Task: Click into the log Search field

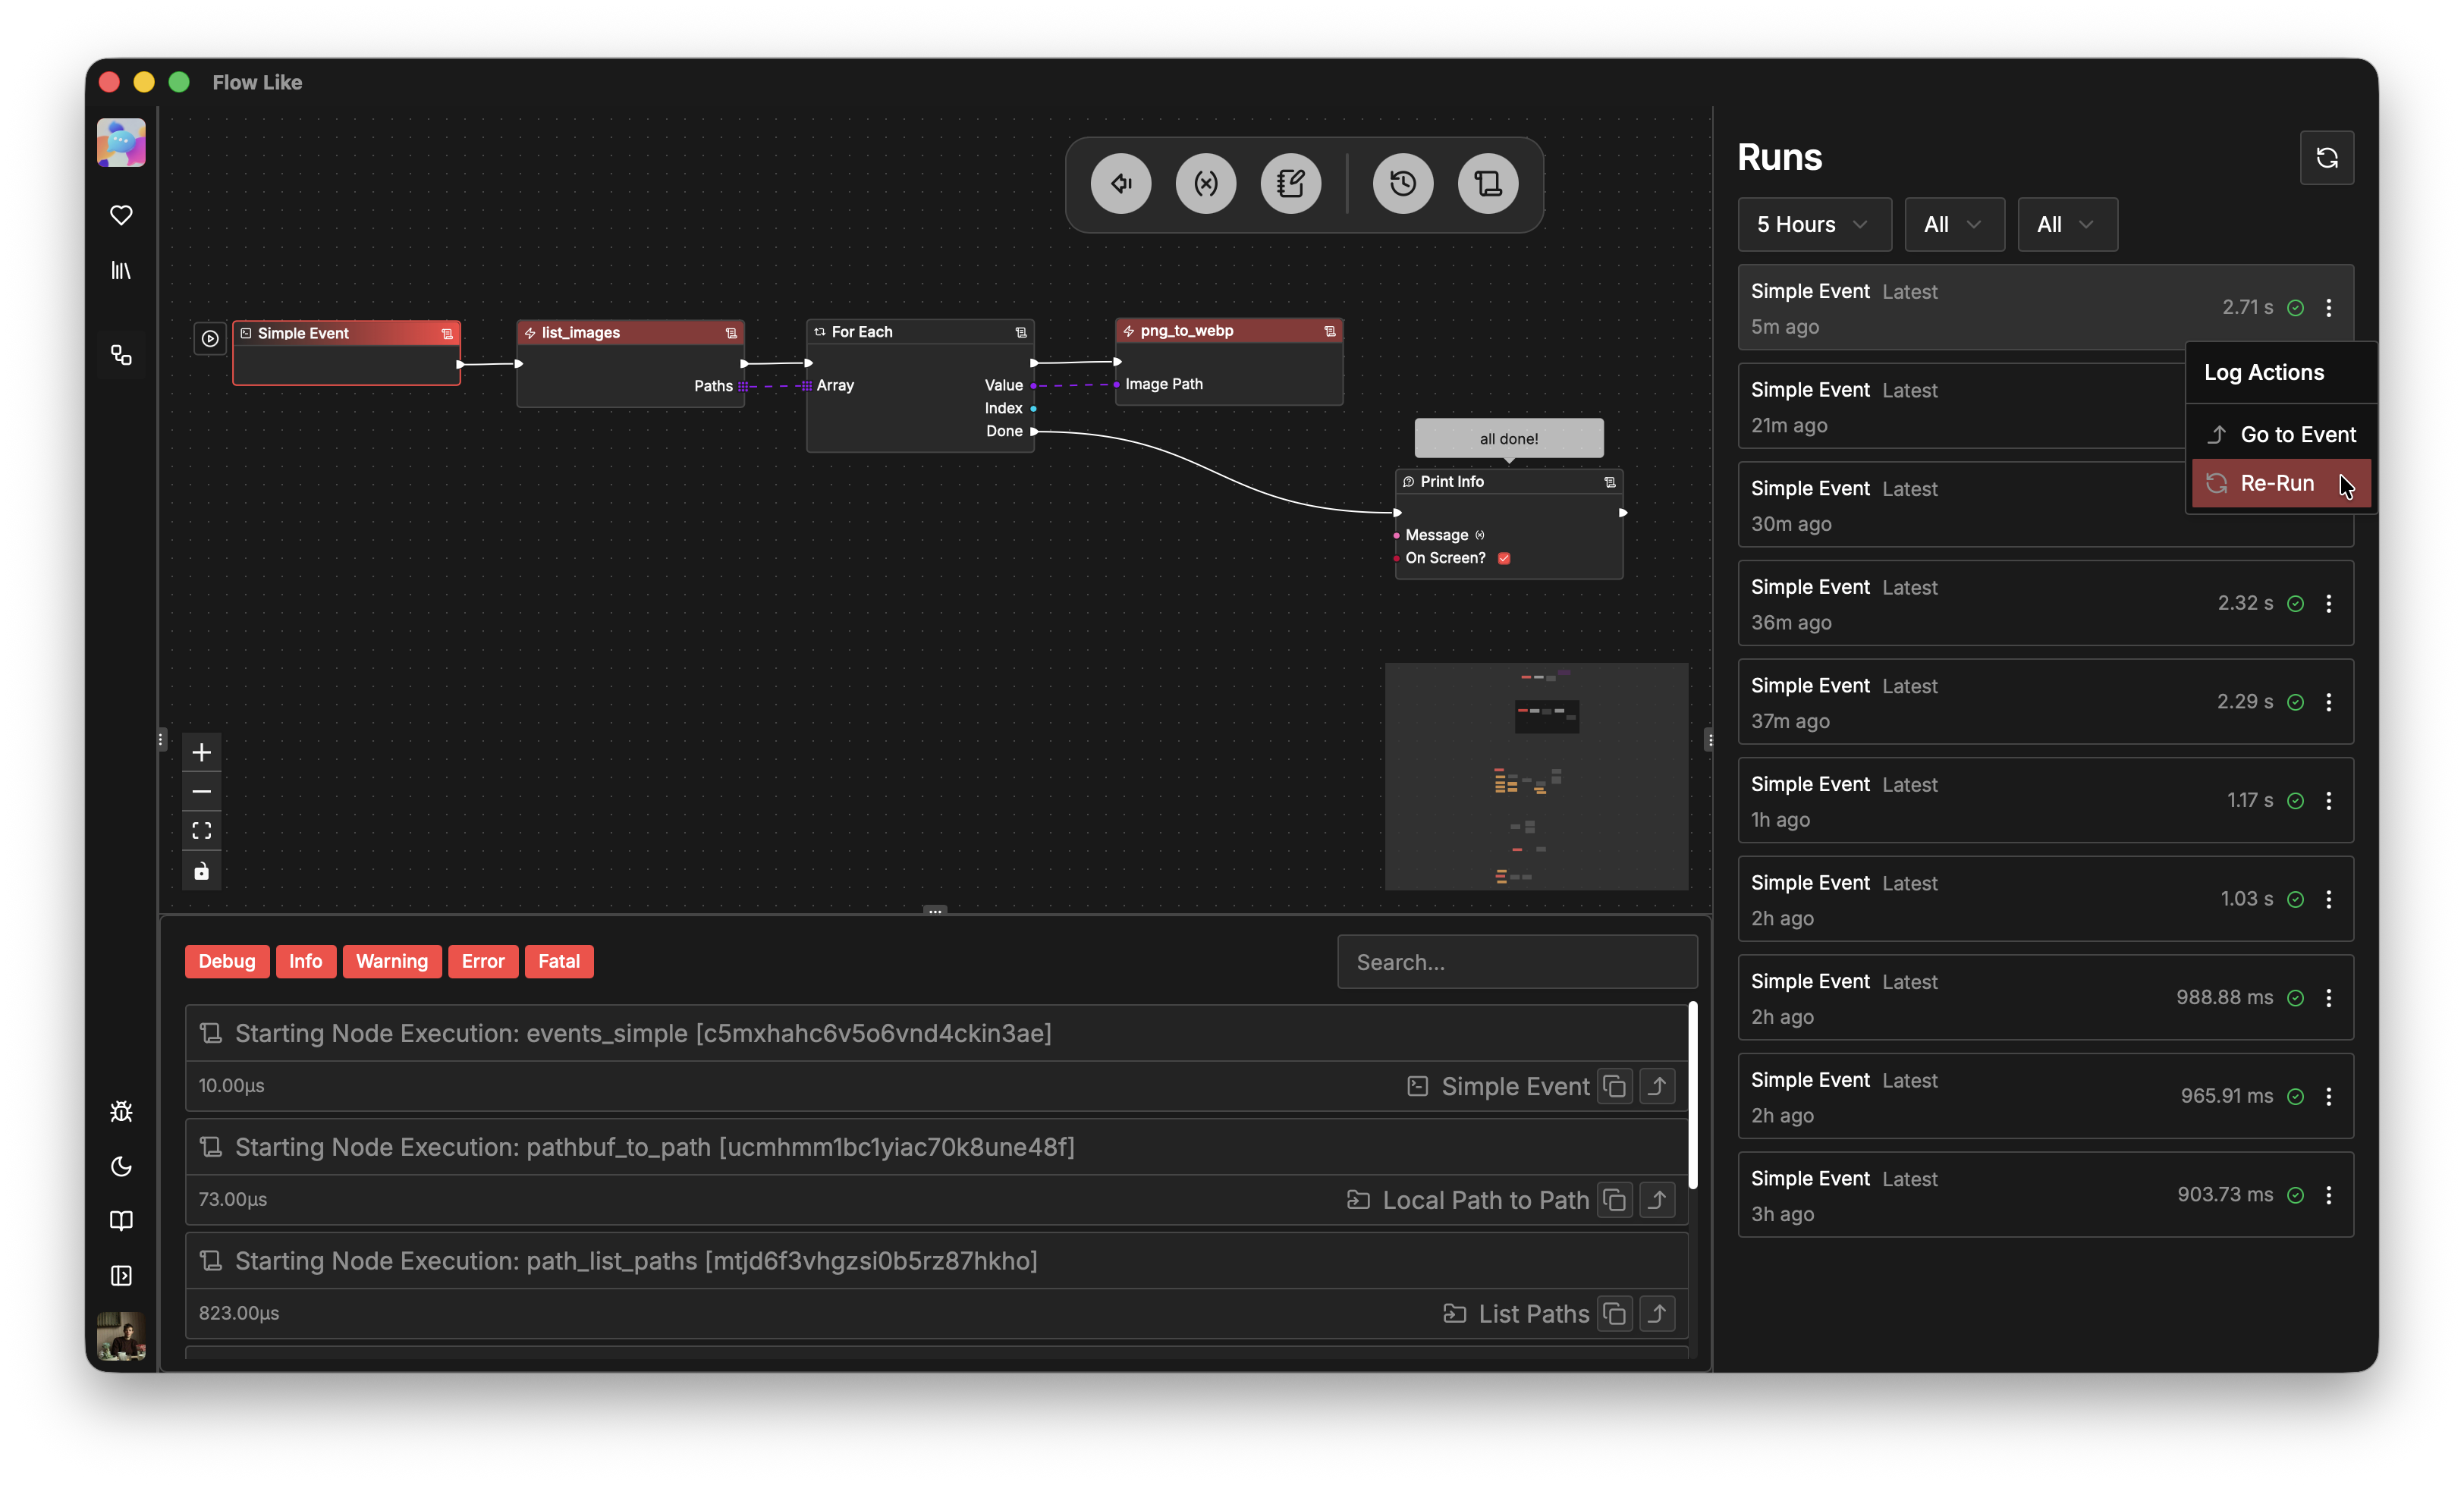Action: click(1515, 961)
